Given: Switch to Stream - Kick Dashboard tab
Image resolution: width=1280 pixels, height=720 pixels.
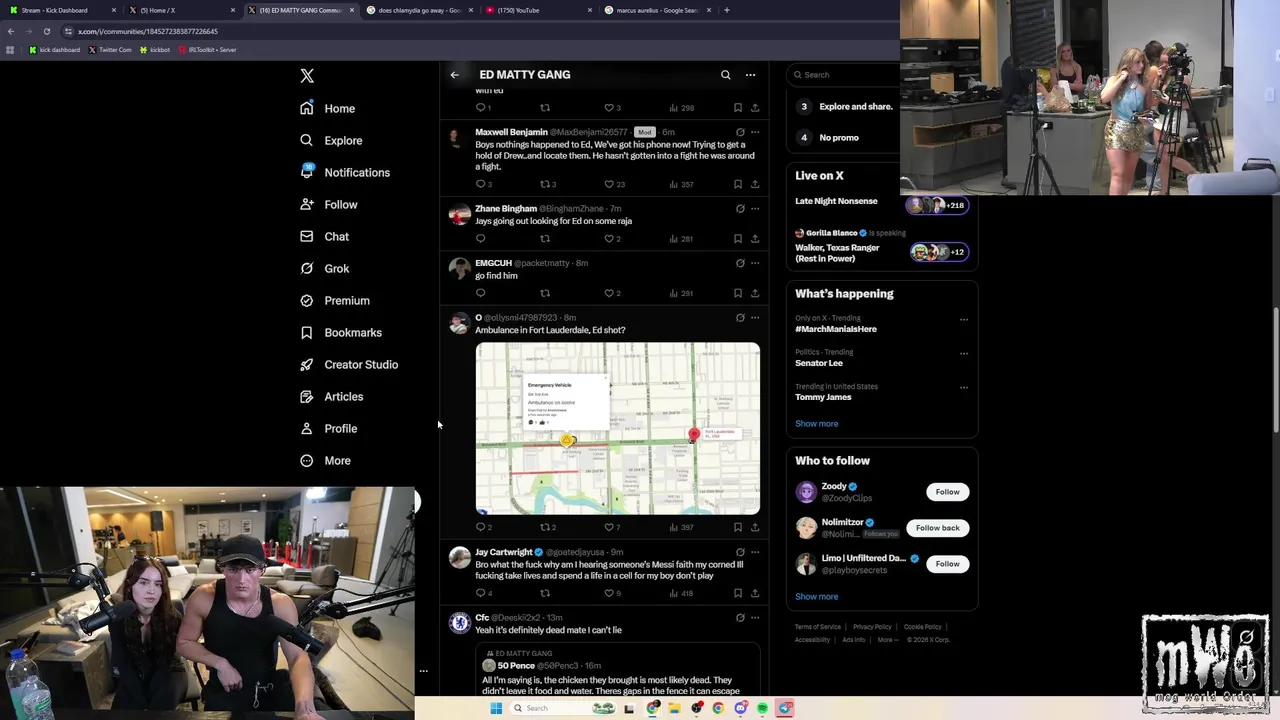Looking at the screenshot, I should [60, 10].
